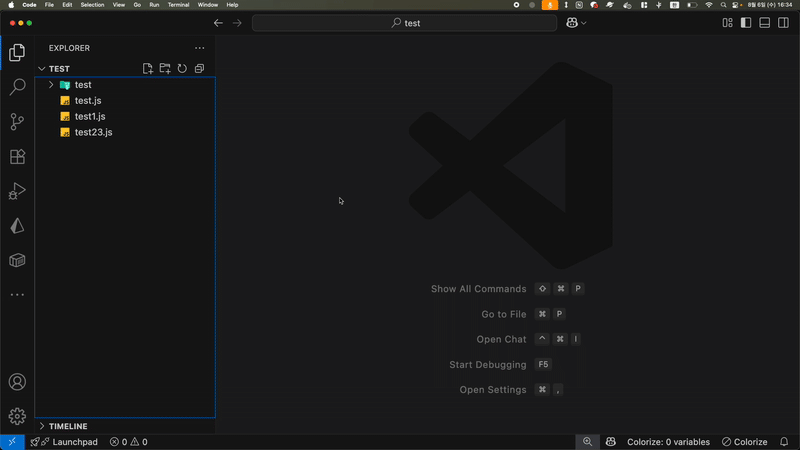Click the remote window indicator in status bar
The height and width of the screenshot is (450, 800).
point(12,442)
